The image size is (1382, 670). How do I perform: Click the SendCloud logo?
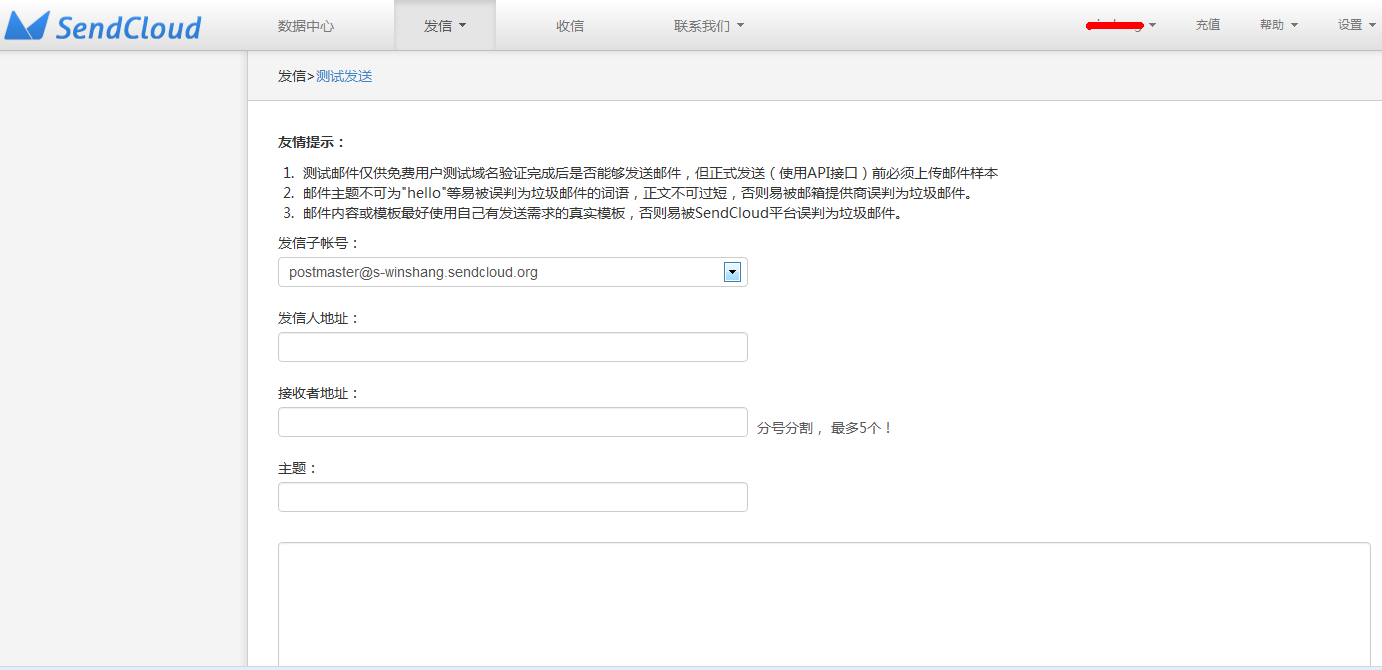[x=103, y=26]
